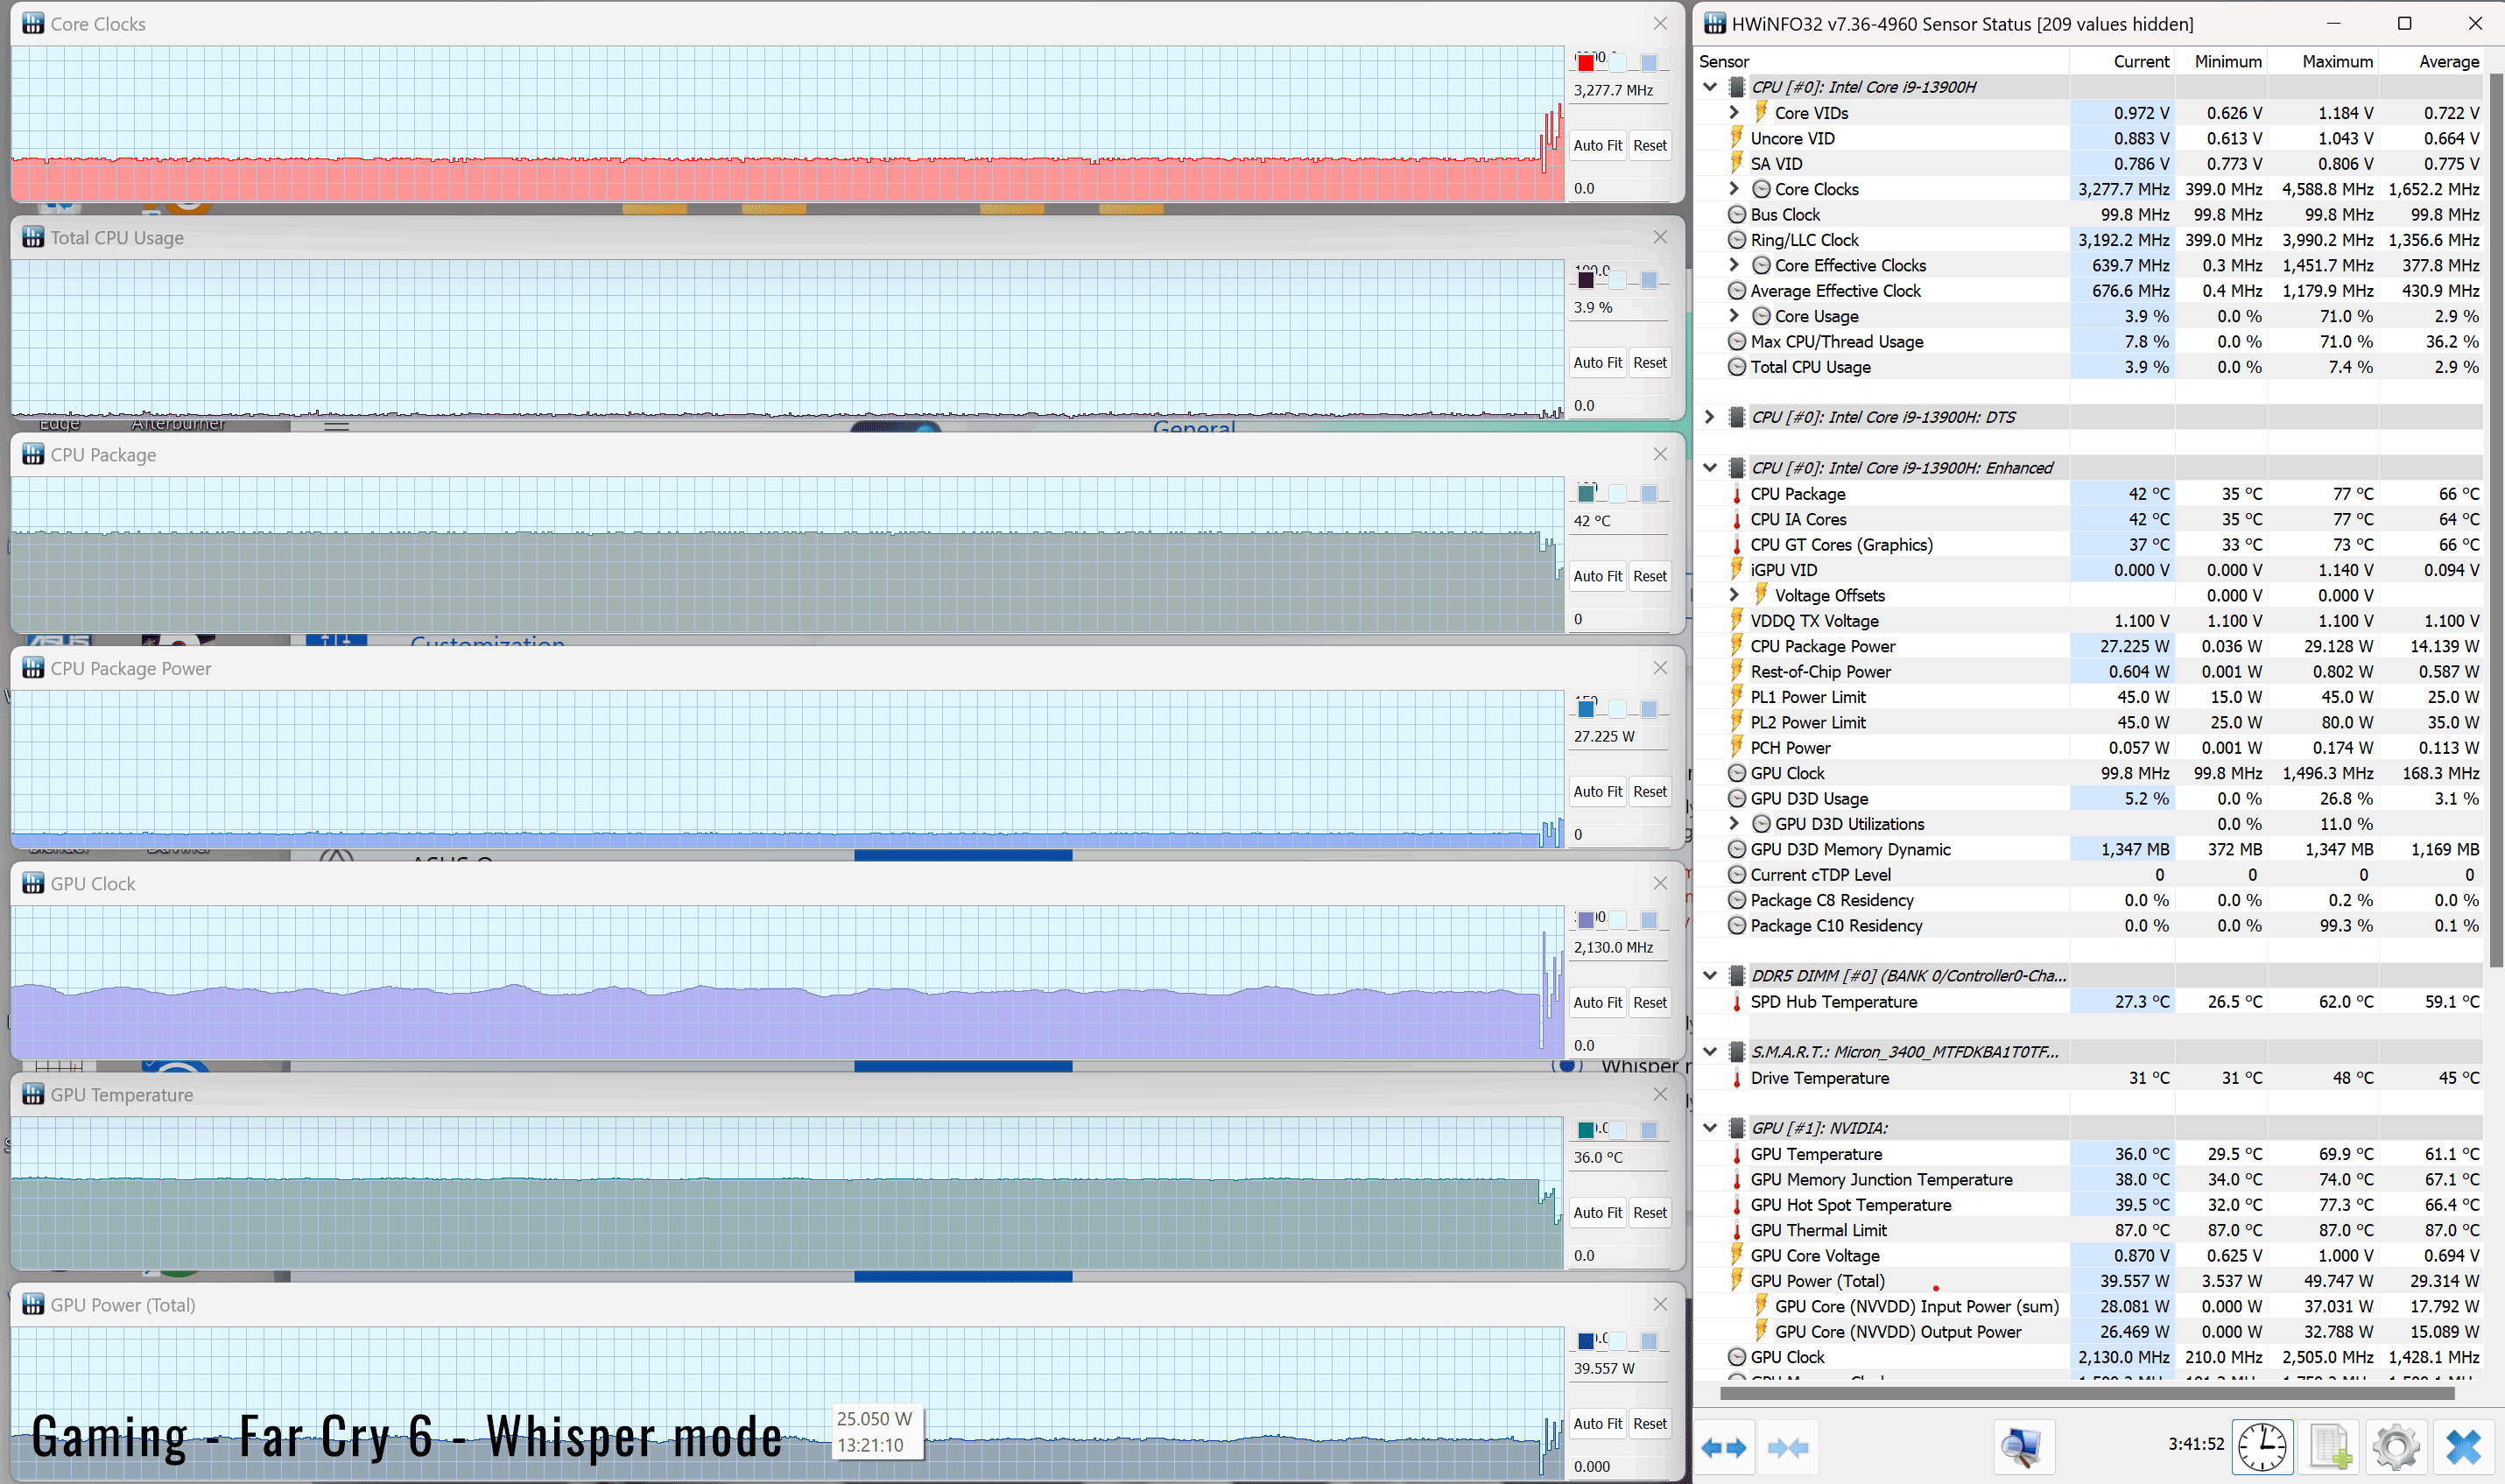Viewport: 2505px width, 1484px height.
Task: Expand the Core VIDs row
Action: (1734, 113)
